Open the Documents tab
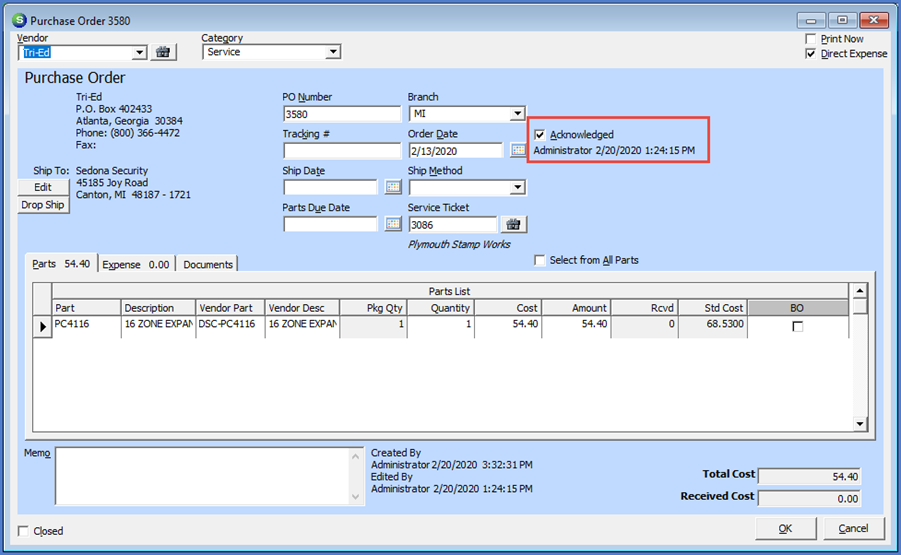Image resolution: width=901 pixels, height=555 pixels. pyautogui.click(x=208, y=264)
